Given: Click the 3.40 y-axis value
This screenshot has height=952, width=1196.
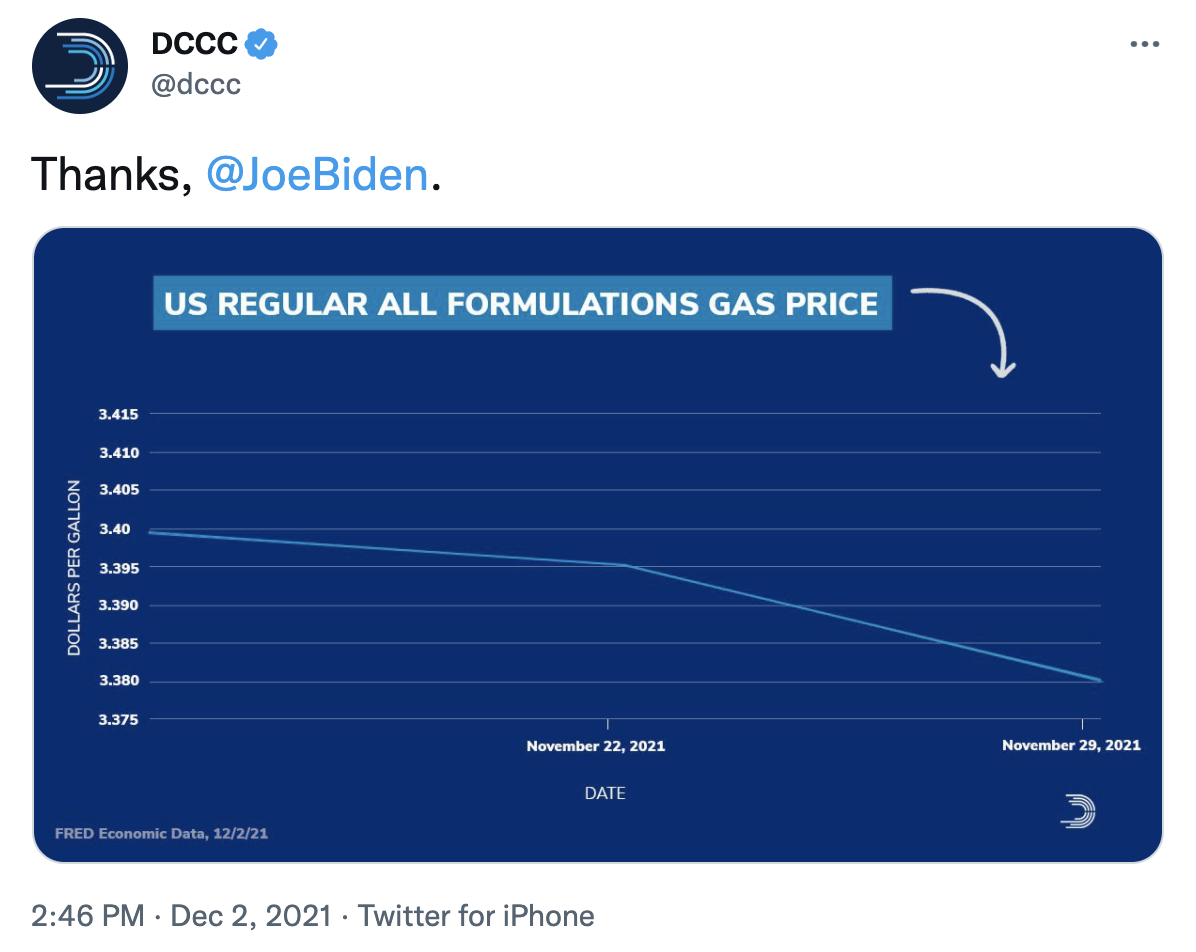Looking at the screenshot, I should click(115, 529).
